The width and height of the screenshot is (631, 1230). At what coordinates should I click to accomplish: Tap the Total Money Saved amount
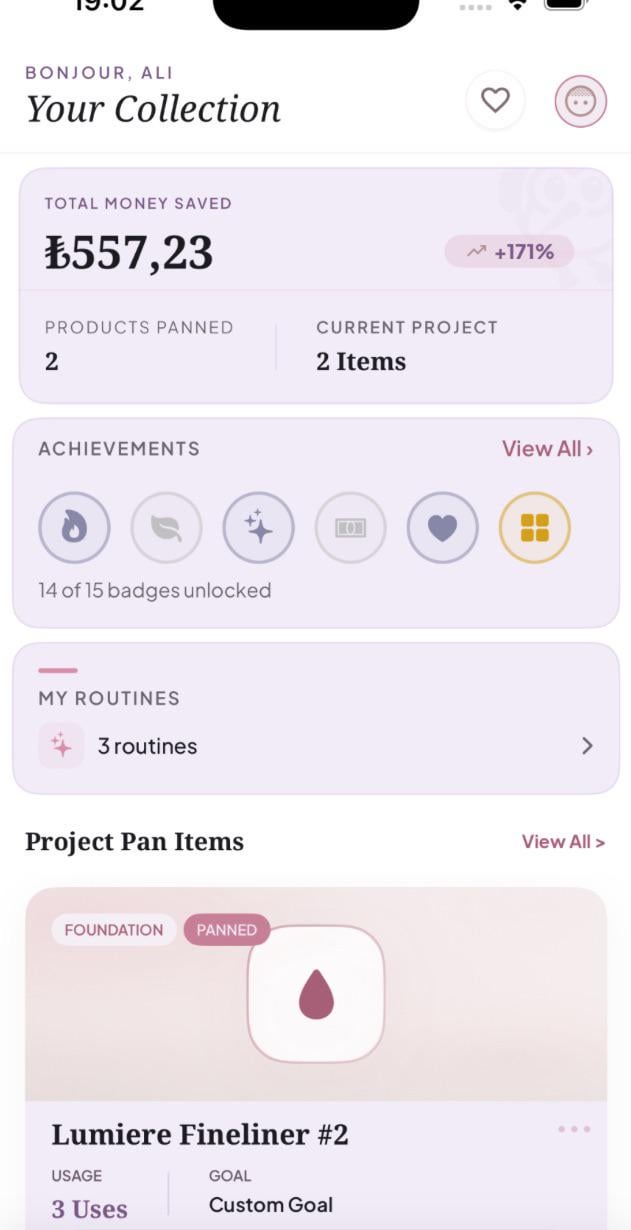tap(129, 252)
